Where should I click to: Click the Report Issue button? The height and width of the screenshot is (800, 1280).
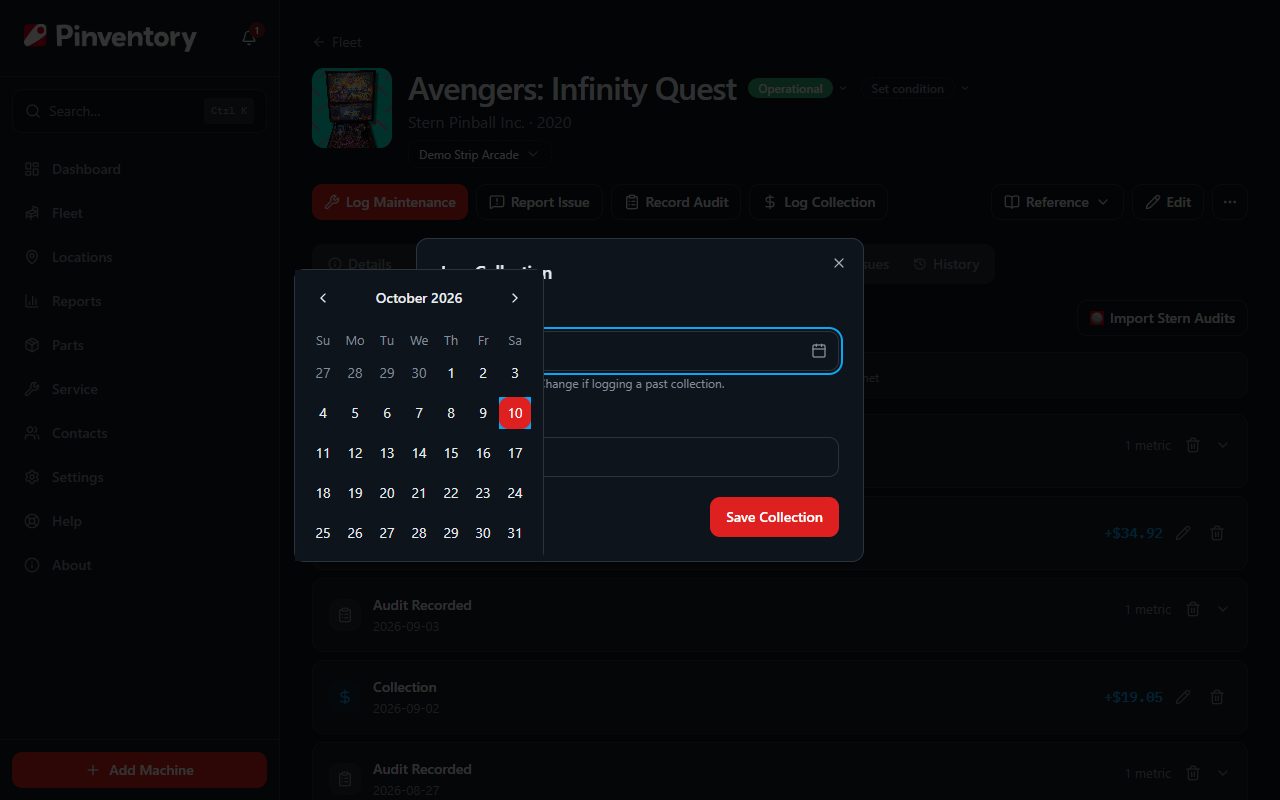[539, 202]
